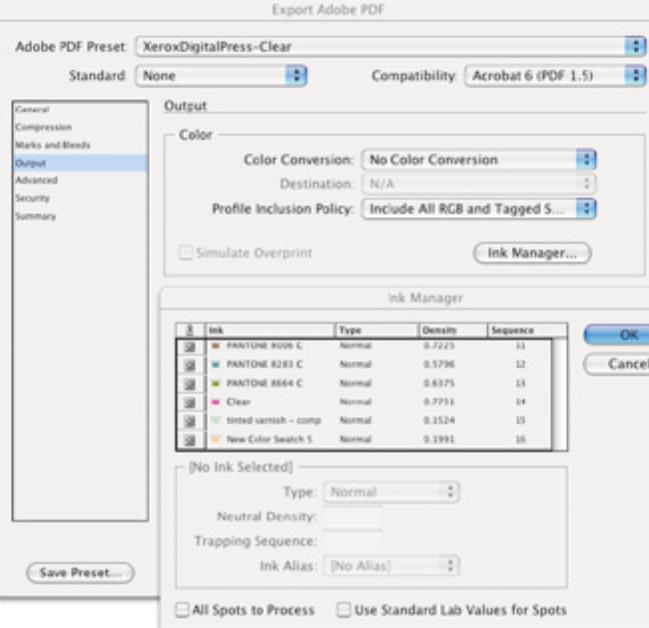Select ink name 'Clear'
The image size is (649, 628).
(239, 402)
